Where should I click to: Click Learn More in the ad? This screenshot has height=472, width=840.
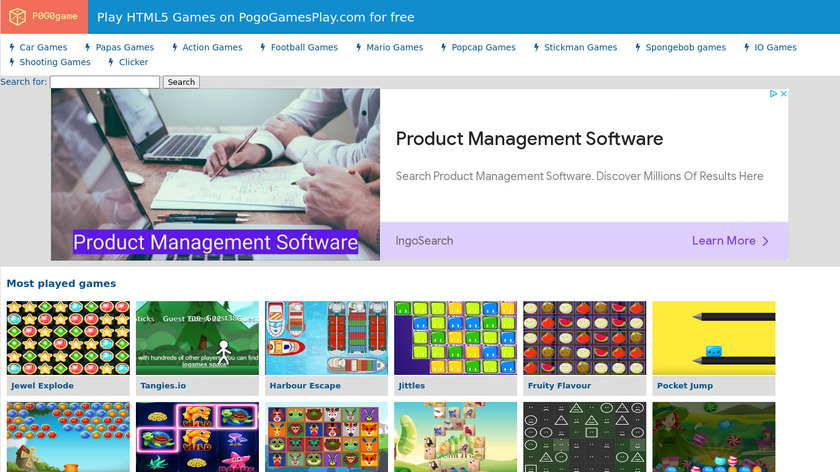coord(730,241)
